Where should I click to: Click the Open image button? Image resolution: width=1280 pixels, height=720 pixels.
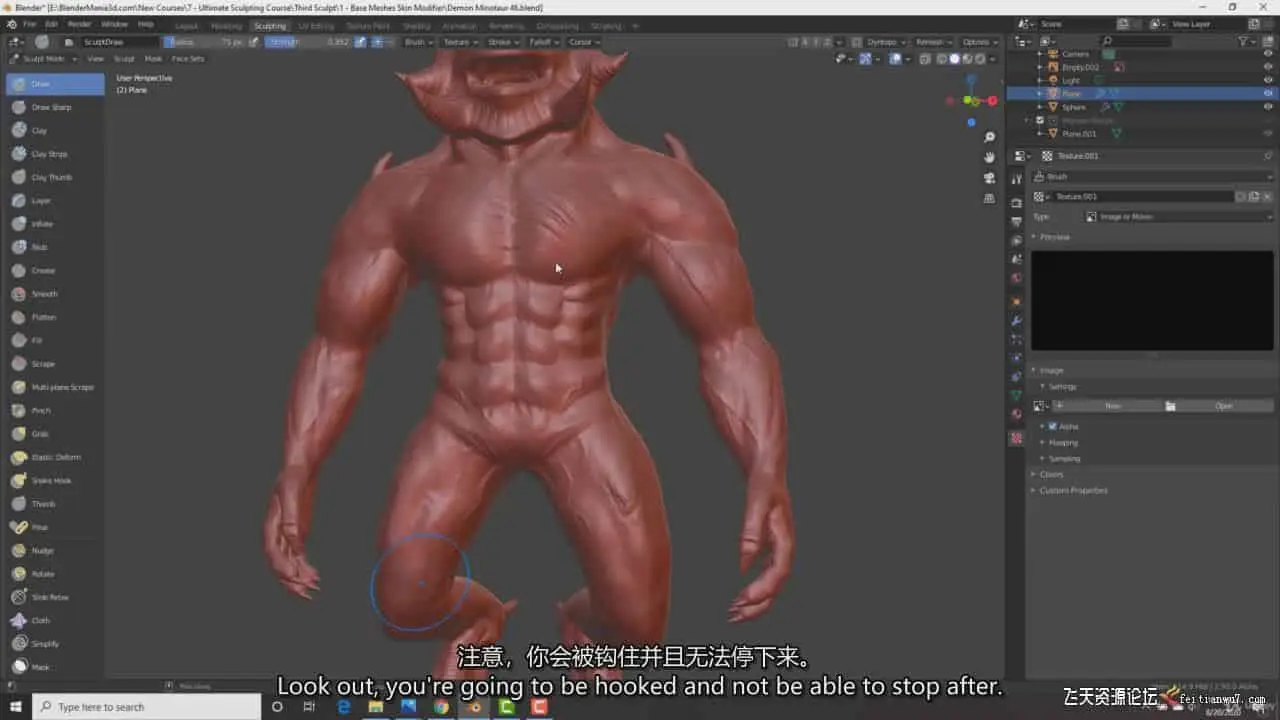pos(1218,406)
